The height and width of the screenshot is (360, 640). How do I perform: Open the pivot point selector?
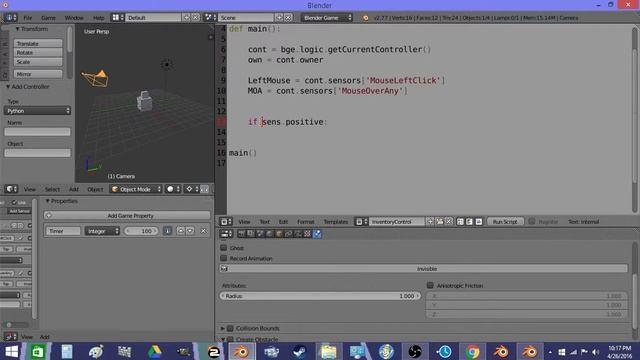(192, 189)
